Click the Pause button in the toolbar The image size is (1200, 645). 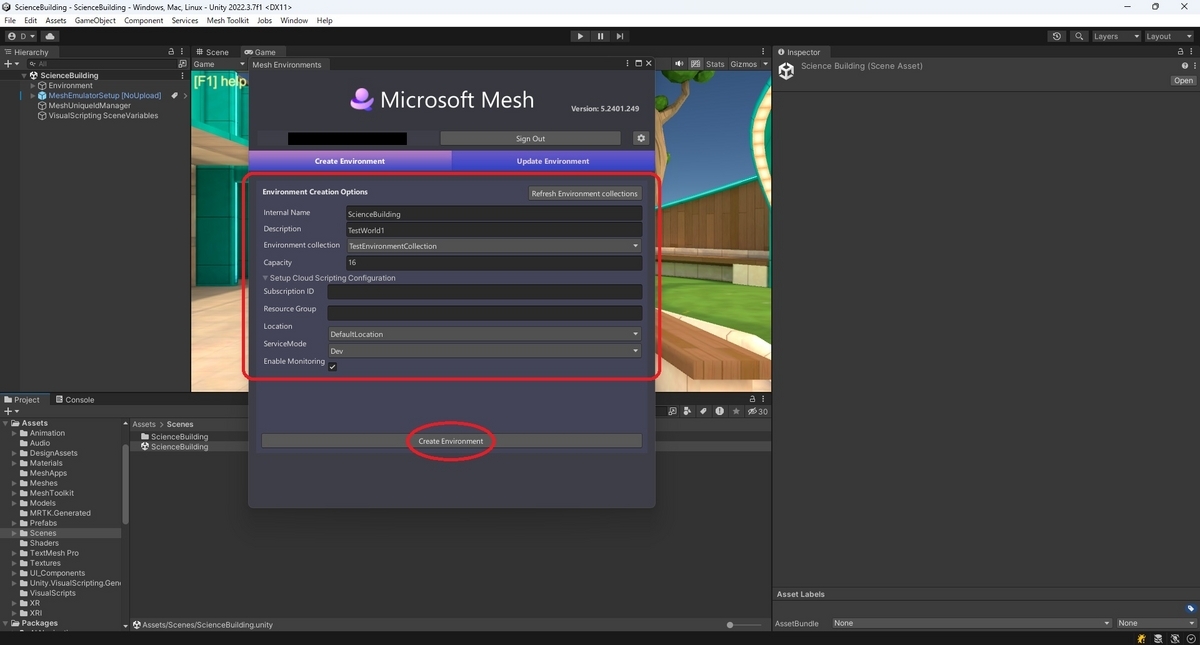[x=600, y=36]
